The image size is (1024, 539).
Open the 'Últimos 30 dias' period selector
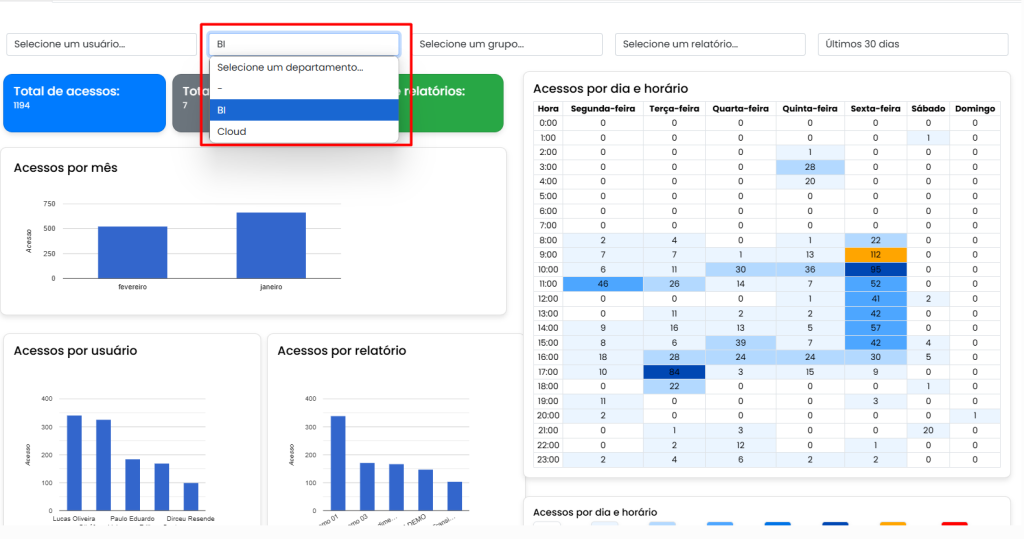[x=912, y=44]
